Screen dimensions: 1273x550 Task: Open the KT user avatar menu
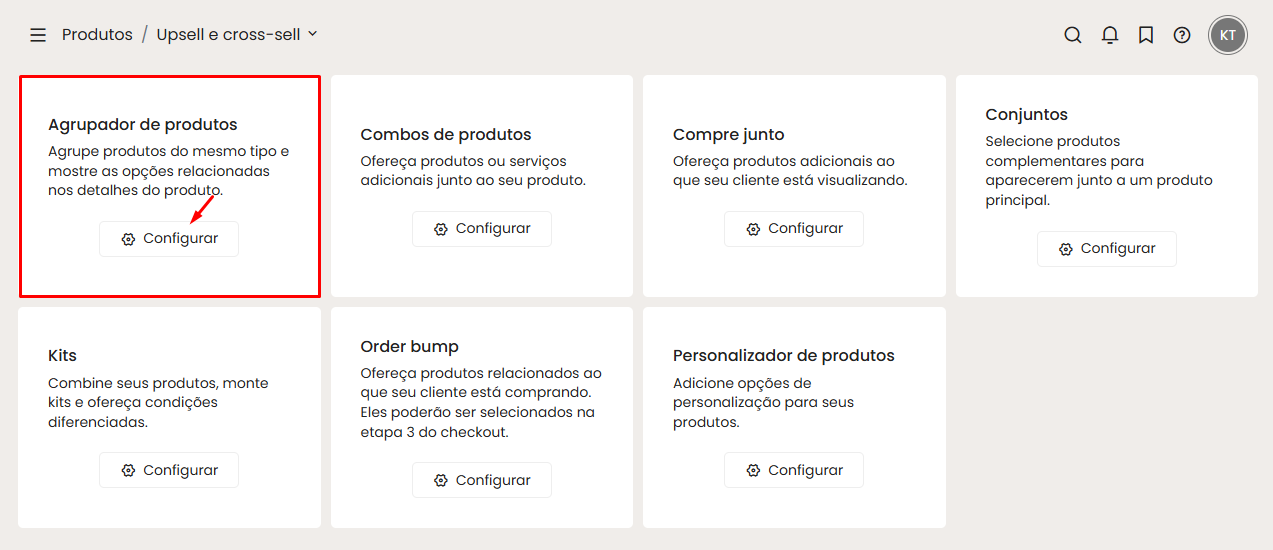pyautogui.click(x=1228, y=35)
